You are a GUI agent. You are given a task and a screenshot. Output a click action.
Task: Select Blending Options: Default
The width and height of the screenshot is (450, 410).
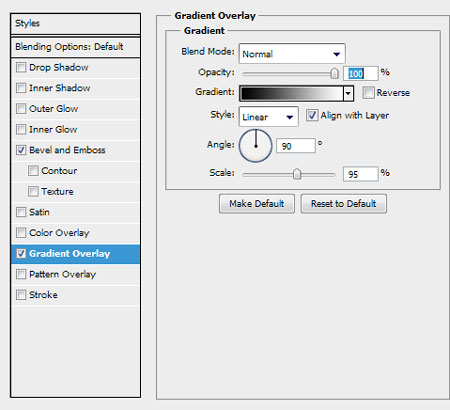[x=75, y=47]
